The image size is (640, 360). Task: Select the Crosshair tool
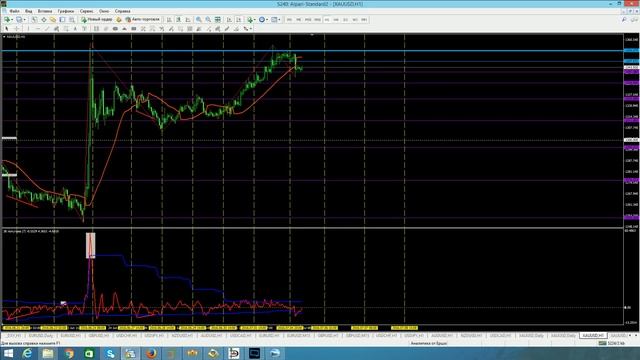[x=16, y=29]
